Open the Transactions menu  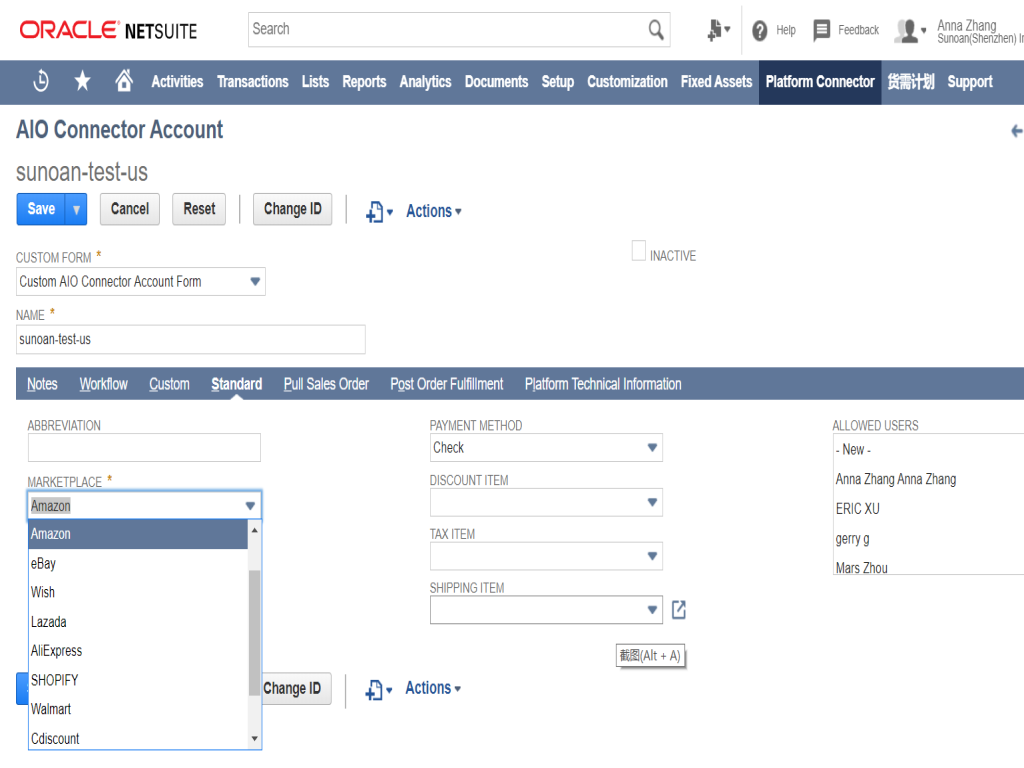click(x=253, y=82)
